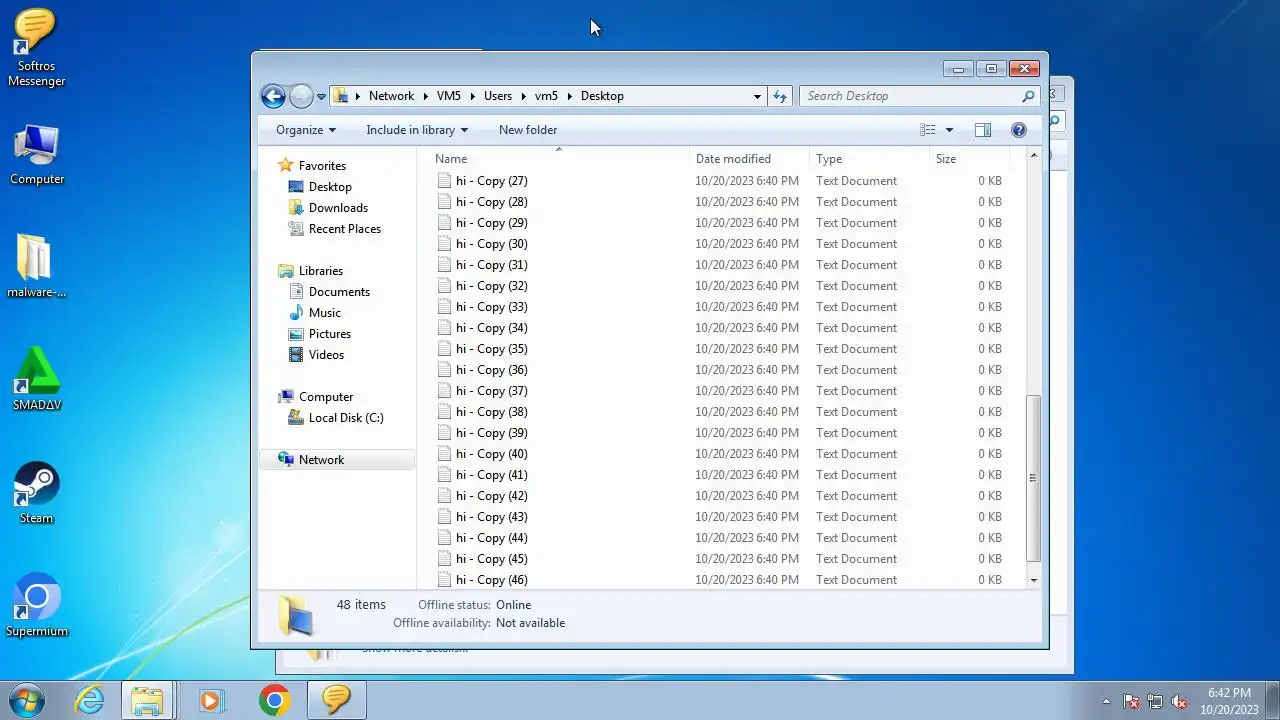This screenshot has height=720, width=1280.
Task: Open Computer desktop icon
Action: tap(37, 155)
